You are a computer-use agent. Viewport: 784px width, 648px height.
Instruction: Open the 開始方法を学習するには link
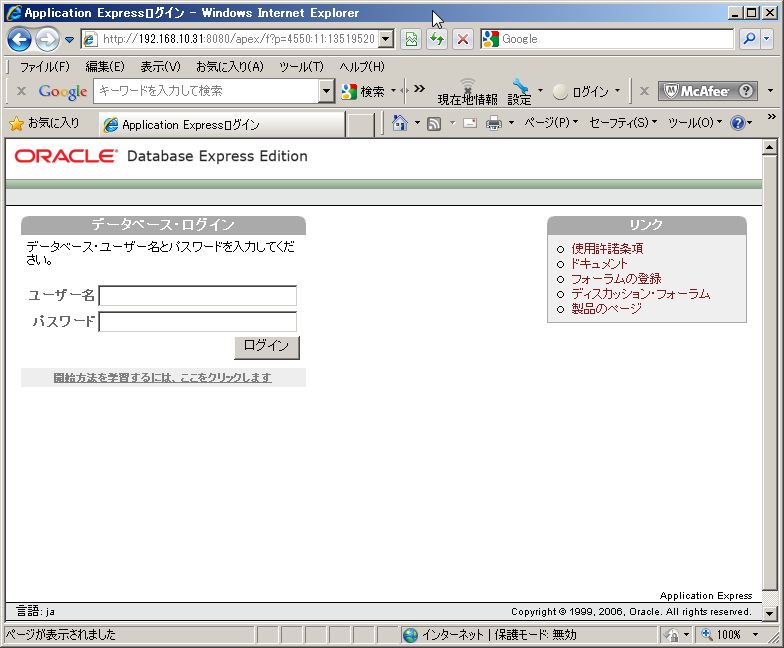[162, 378]
